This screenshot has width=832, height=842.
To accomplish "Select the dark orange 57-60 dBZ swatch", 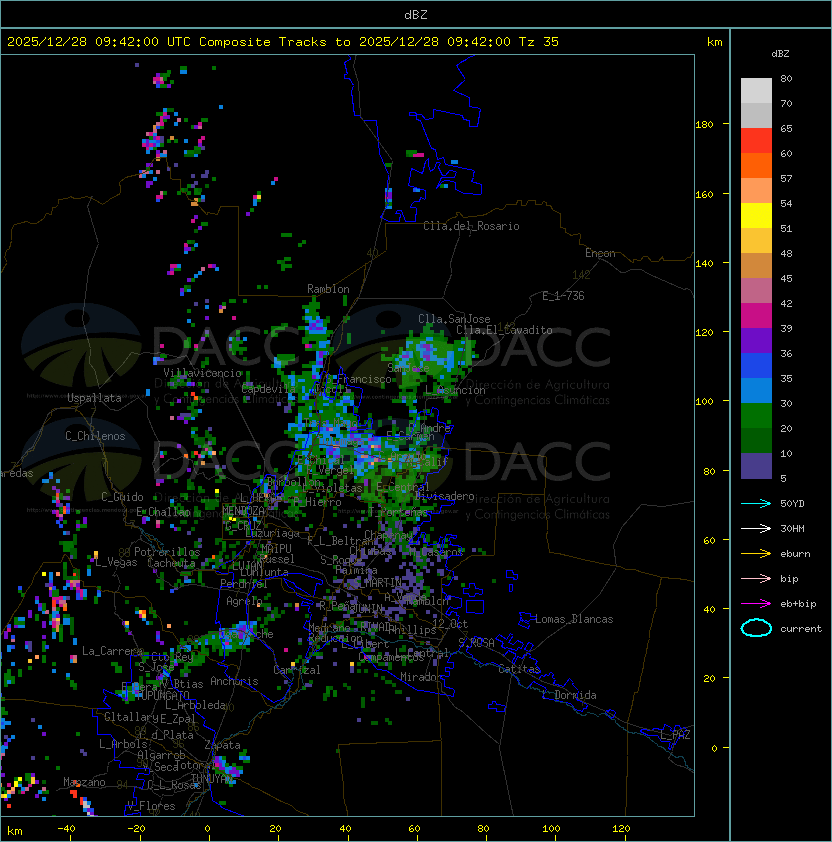I will pos(756,165).
